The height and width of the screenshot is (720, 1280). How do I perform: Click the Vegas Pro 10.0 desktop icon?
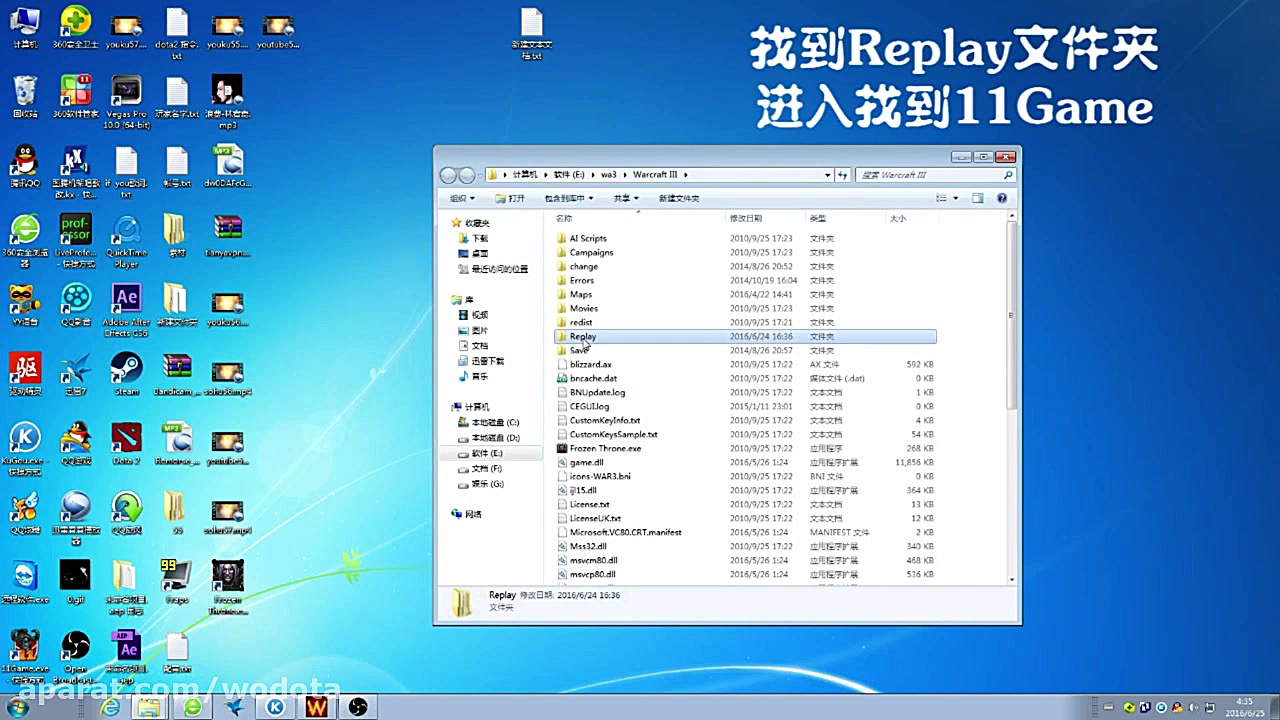pos(126,96)
